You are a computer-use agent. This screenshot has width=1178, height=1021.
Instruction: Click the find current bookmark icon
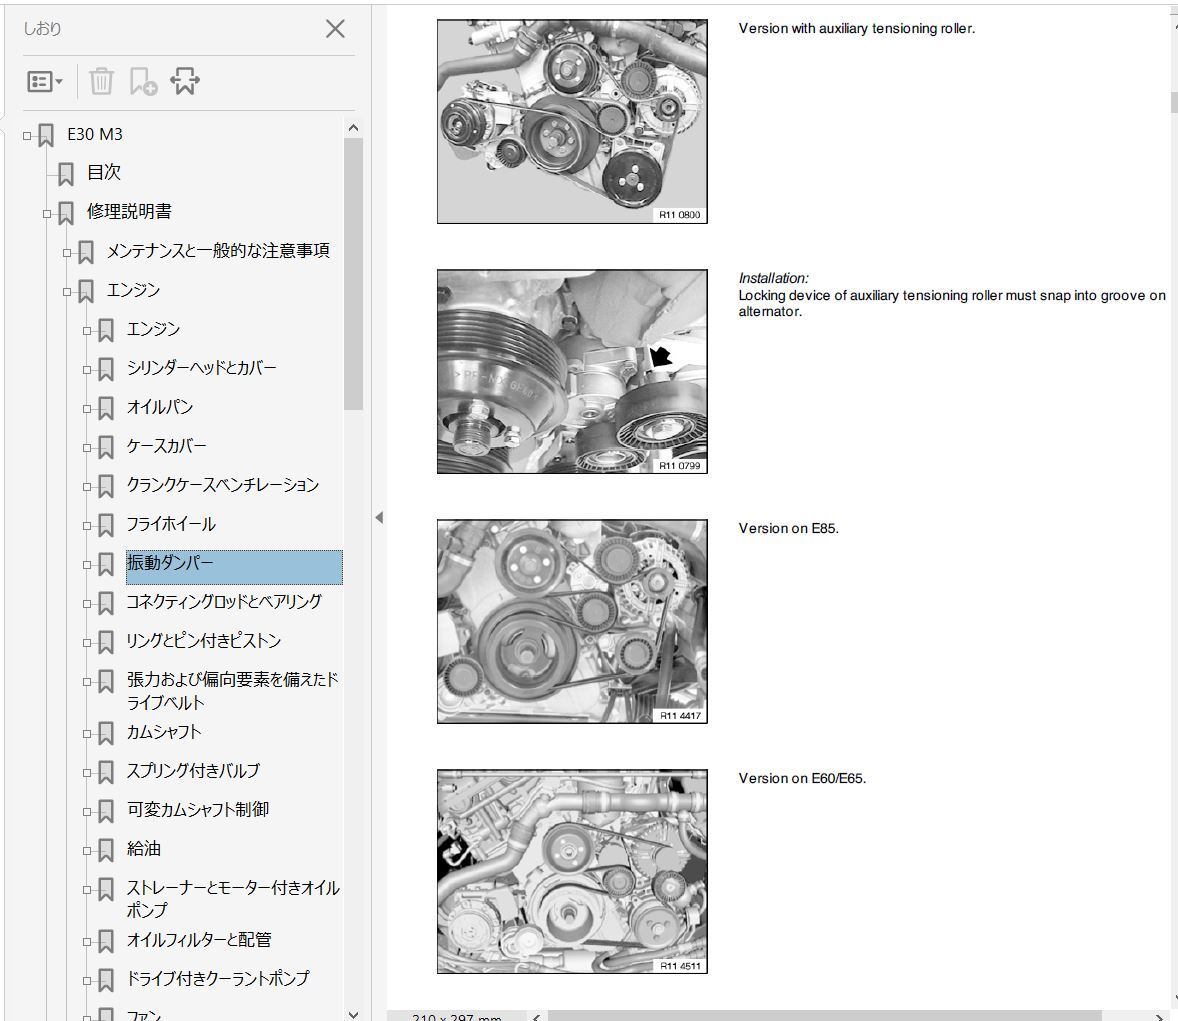tap(185, 81)
